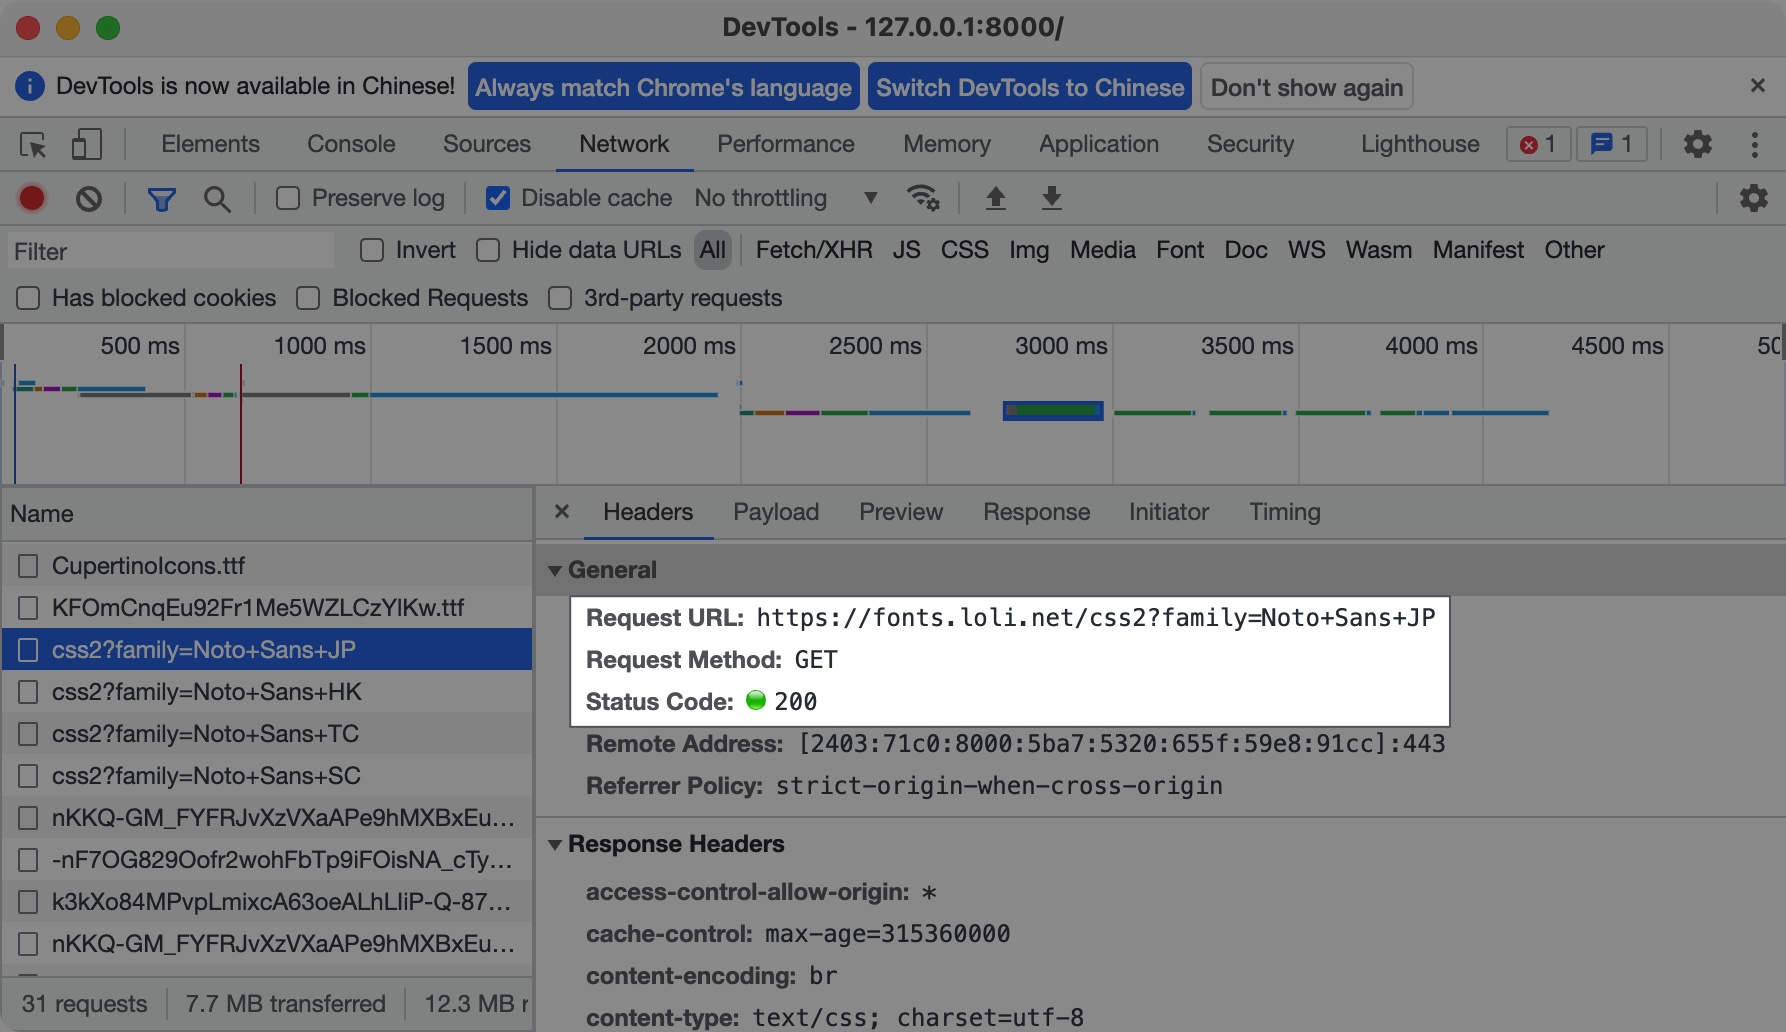Switch to the Timing tab
The image size is (1786, 1032).
pos(1284,512)
